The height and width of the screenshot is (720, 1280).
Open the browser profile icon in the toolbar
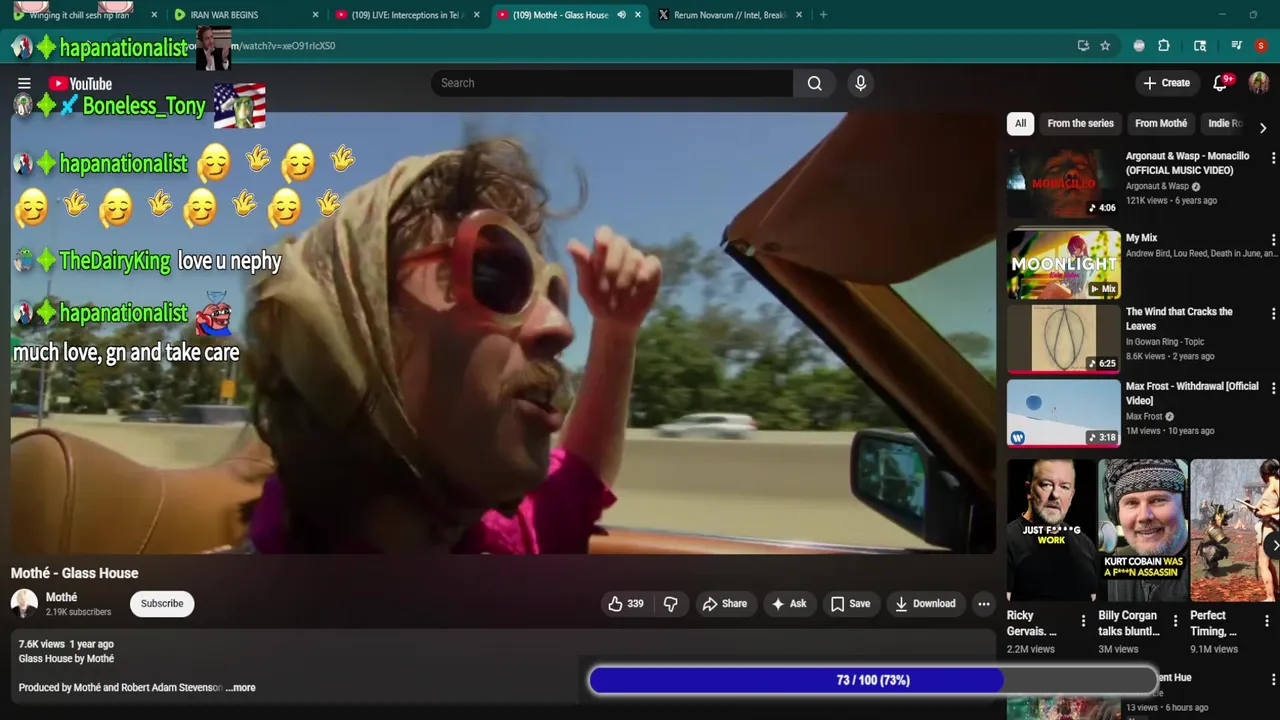[x=1261, y=46]
